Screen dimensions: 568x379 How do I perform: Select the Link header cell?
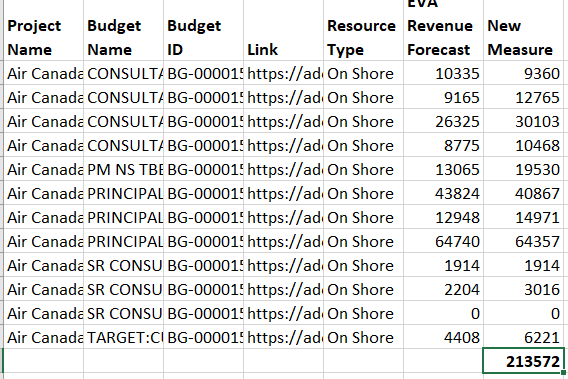[284, 30]
